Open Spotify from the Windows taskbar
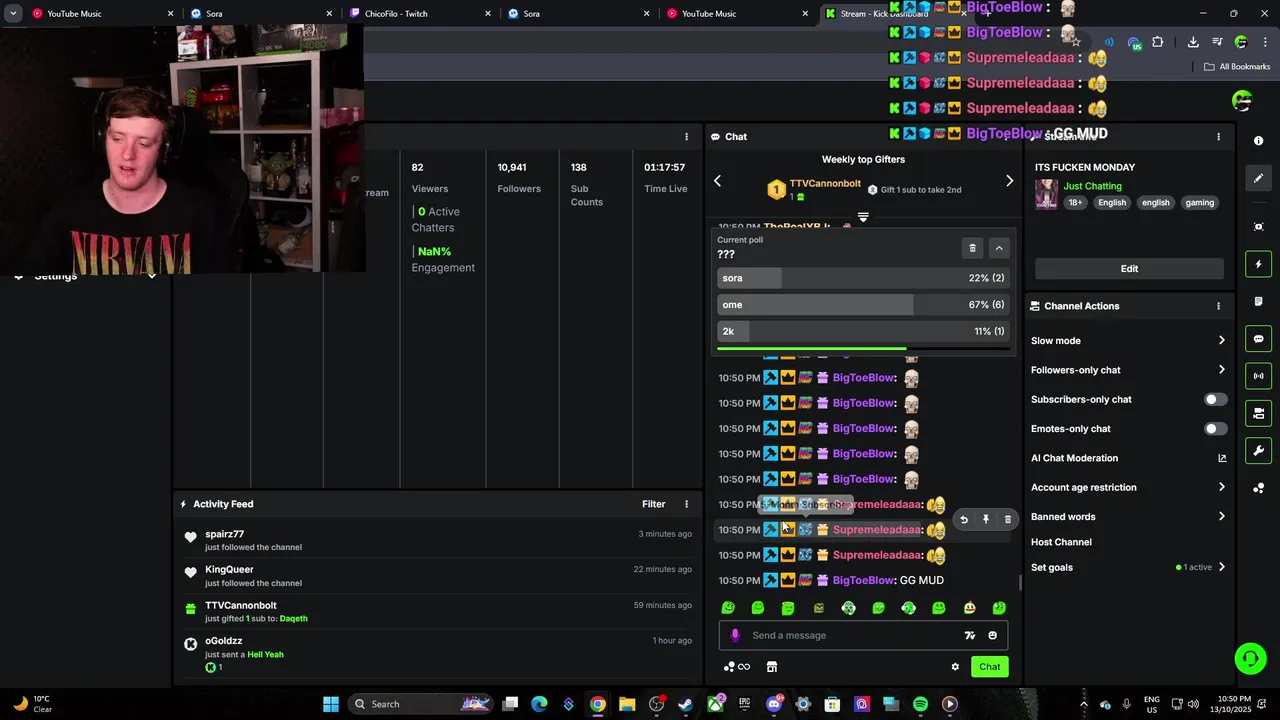 920,704
